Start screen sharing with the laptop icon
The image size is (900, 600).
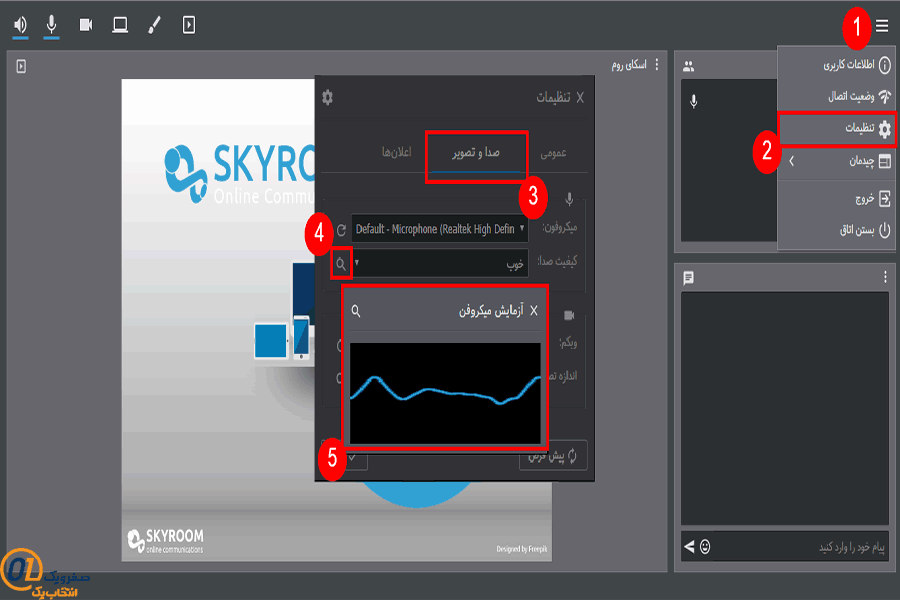[x=120, y=25]
